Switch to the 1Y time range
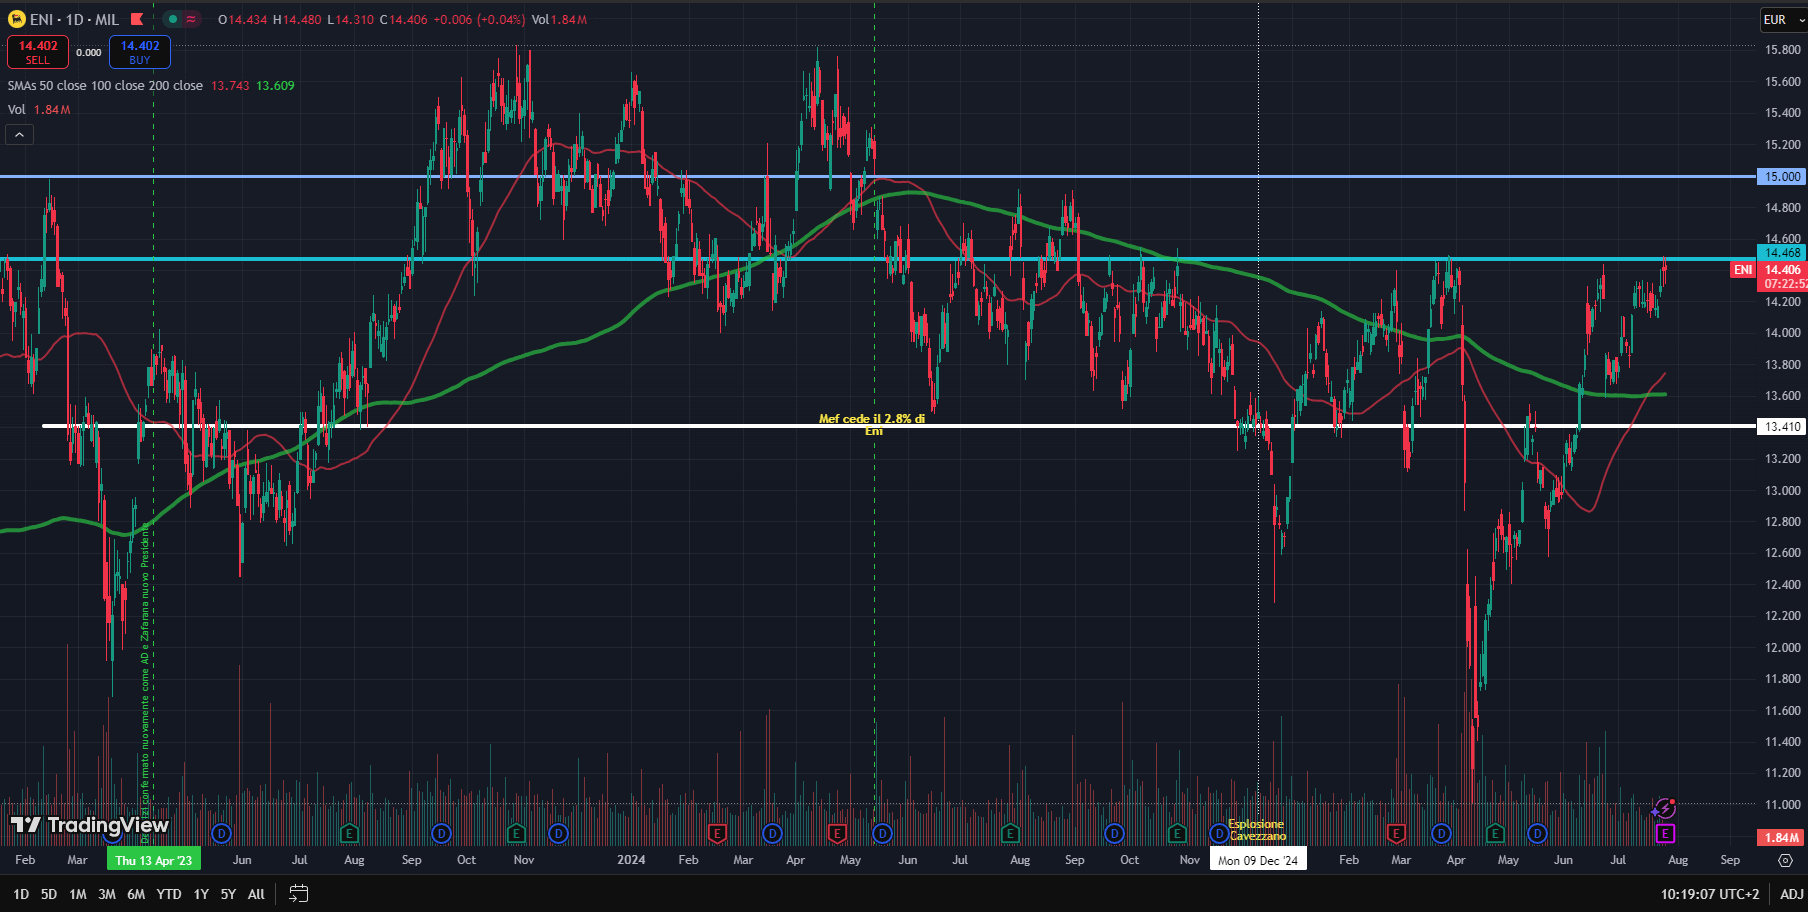Viewport: 1808px width, 912px height. (x=201, y=894)
